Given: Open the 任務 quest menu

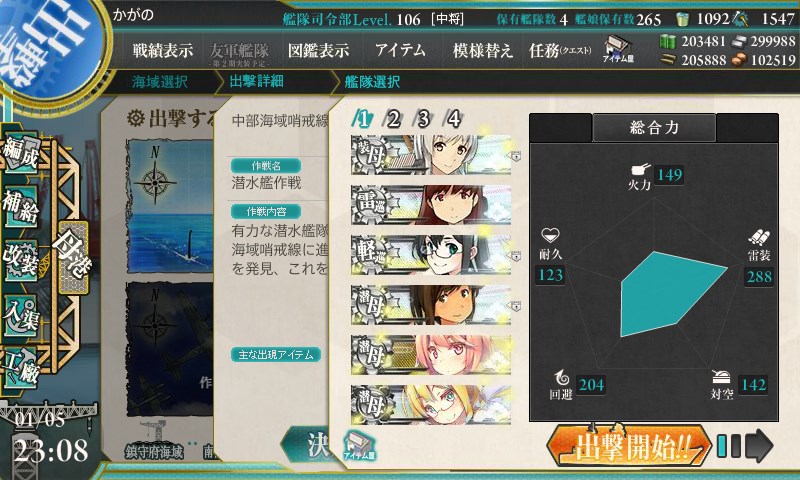Looking at the screenshot, I should click(x=560, y=50).
